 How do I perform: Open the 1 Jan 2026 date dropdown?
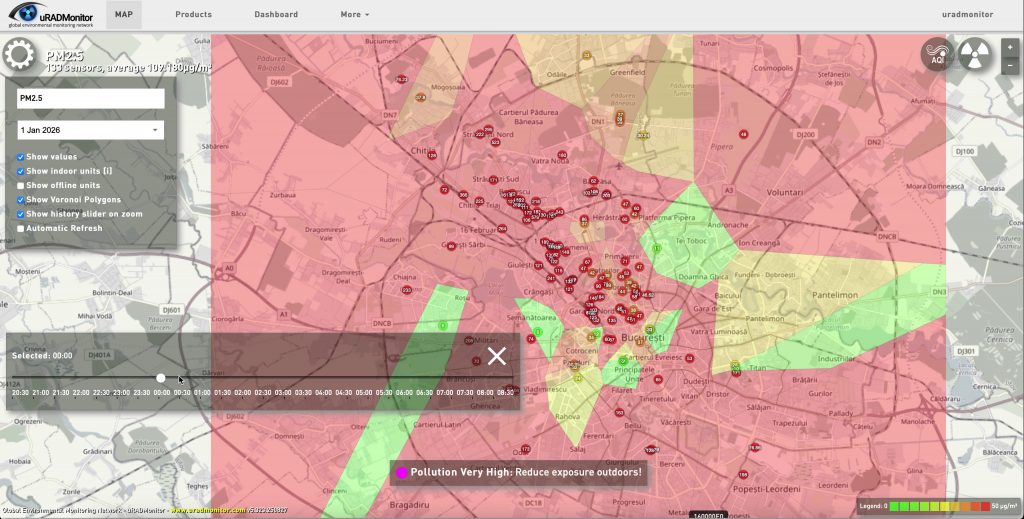point(90,130)
